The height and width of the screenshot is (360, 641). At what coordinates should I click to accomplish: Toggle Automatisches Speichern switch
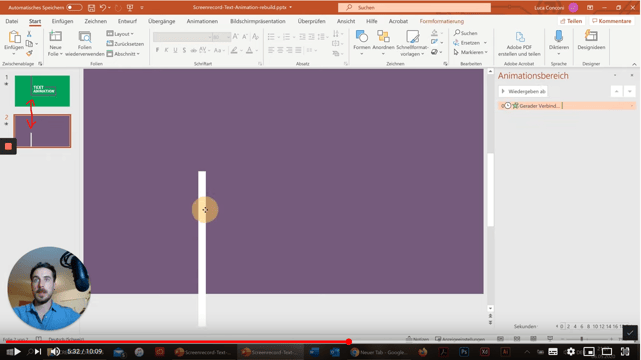point(74,7)
